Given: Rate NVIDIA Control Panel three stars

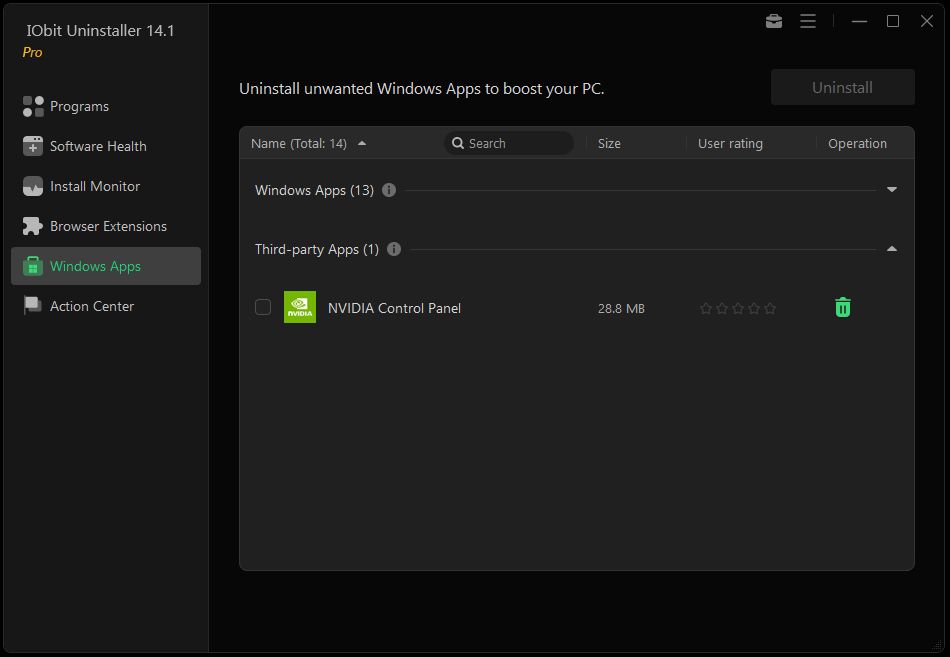Looking at the screenshot, I should pyautogui.click(x=738, y=308).
